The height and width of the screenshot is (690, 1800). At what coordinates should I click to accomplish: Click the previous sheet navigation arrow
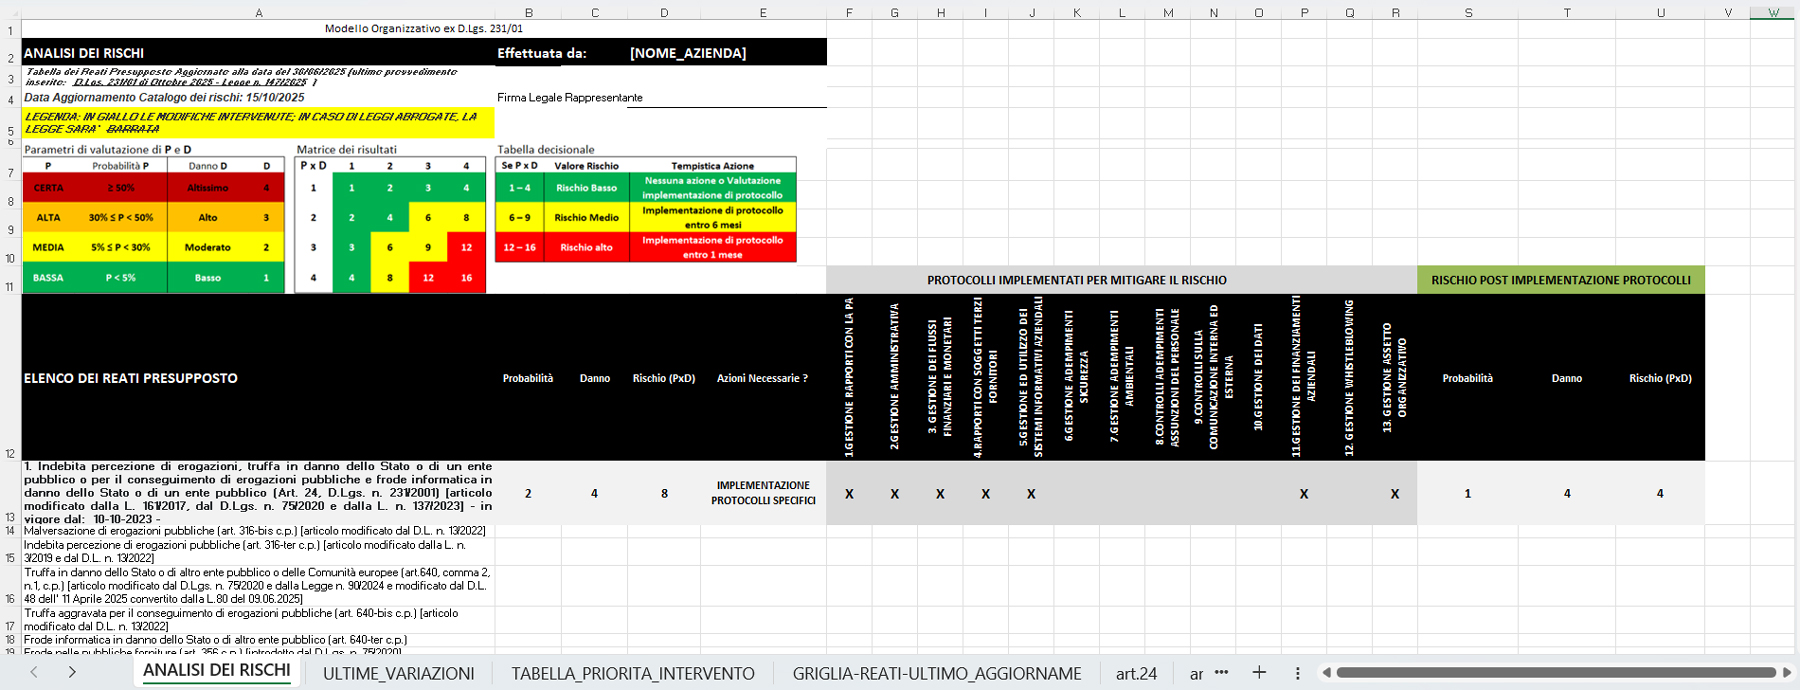[x=34, y=672]
